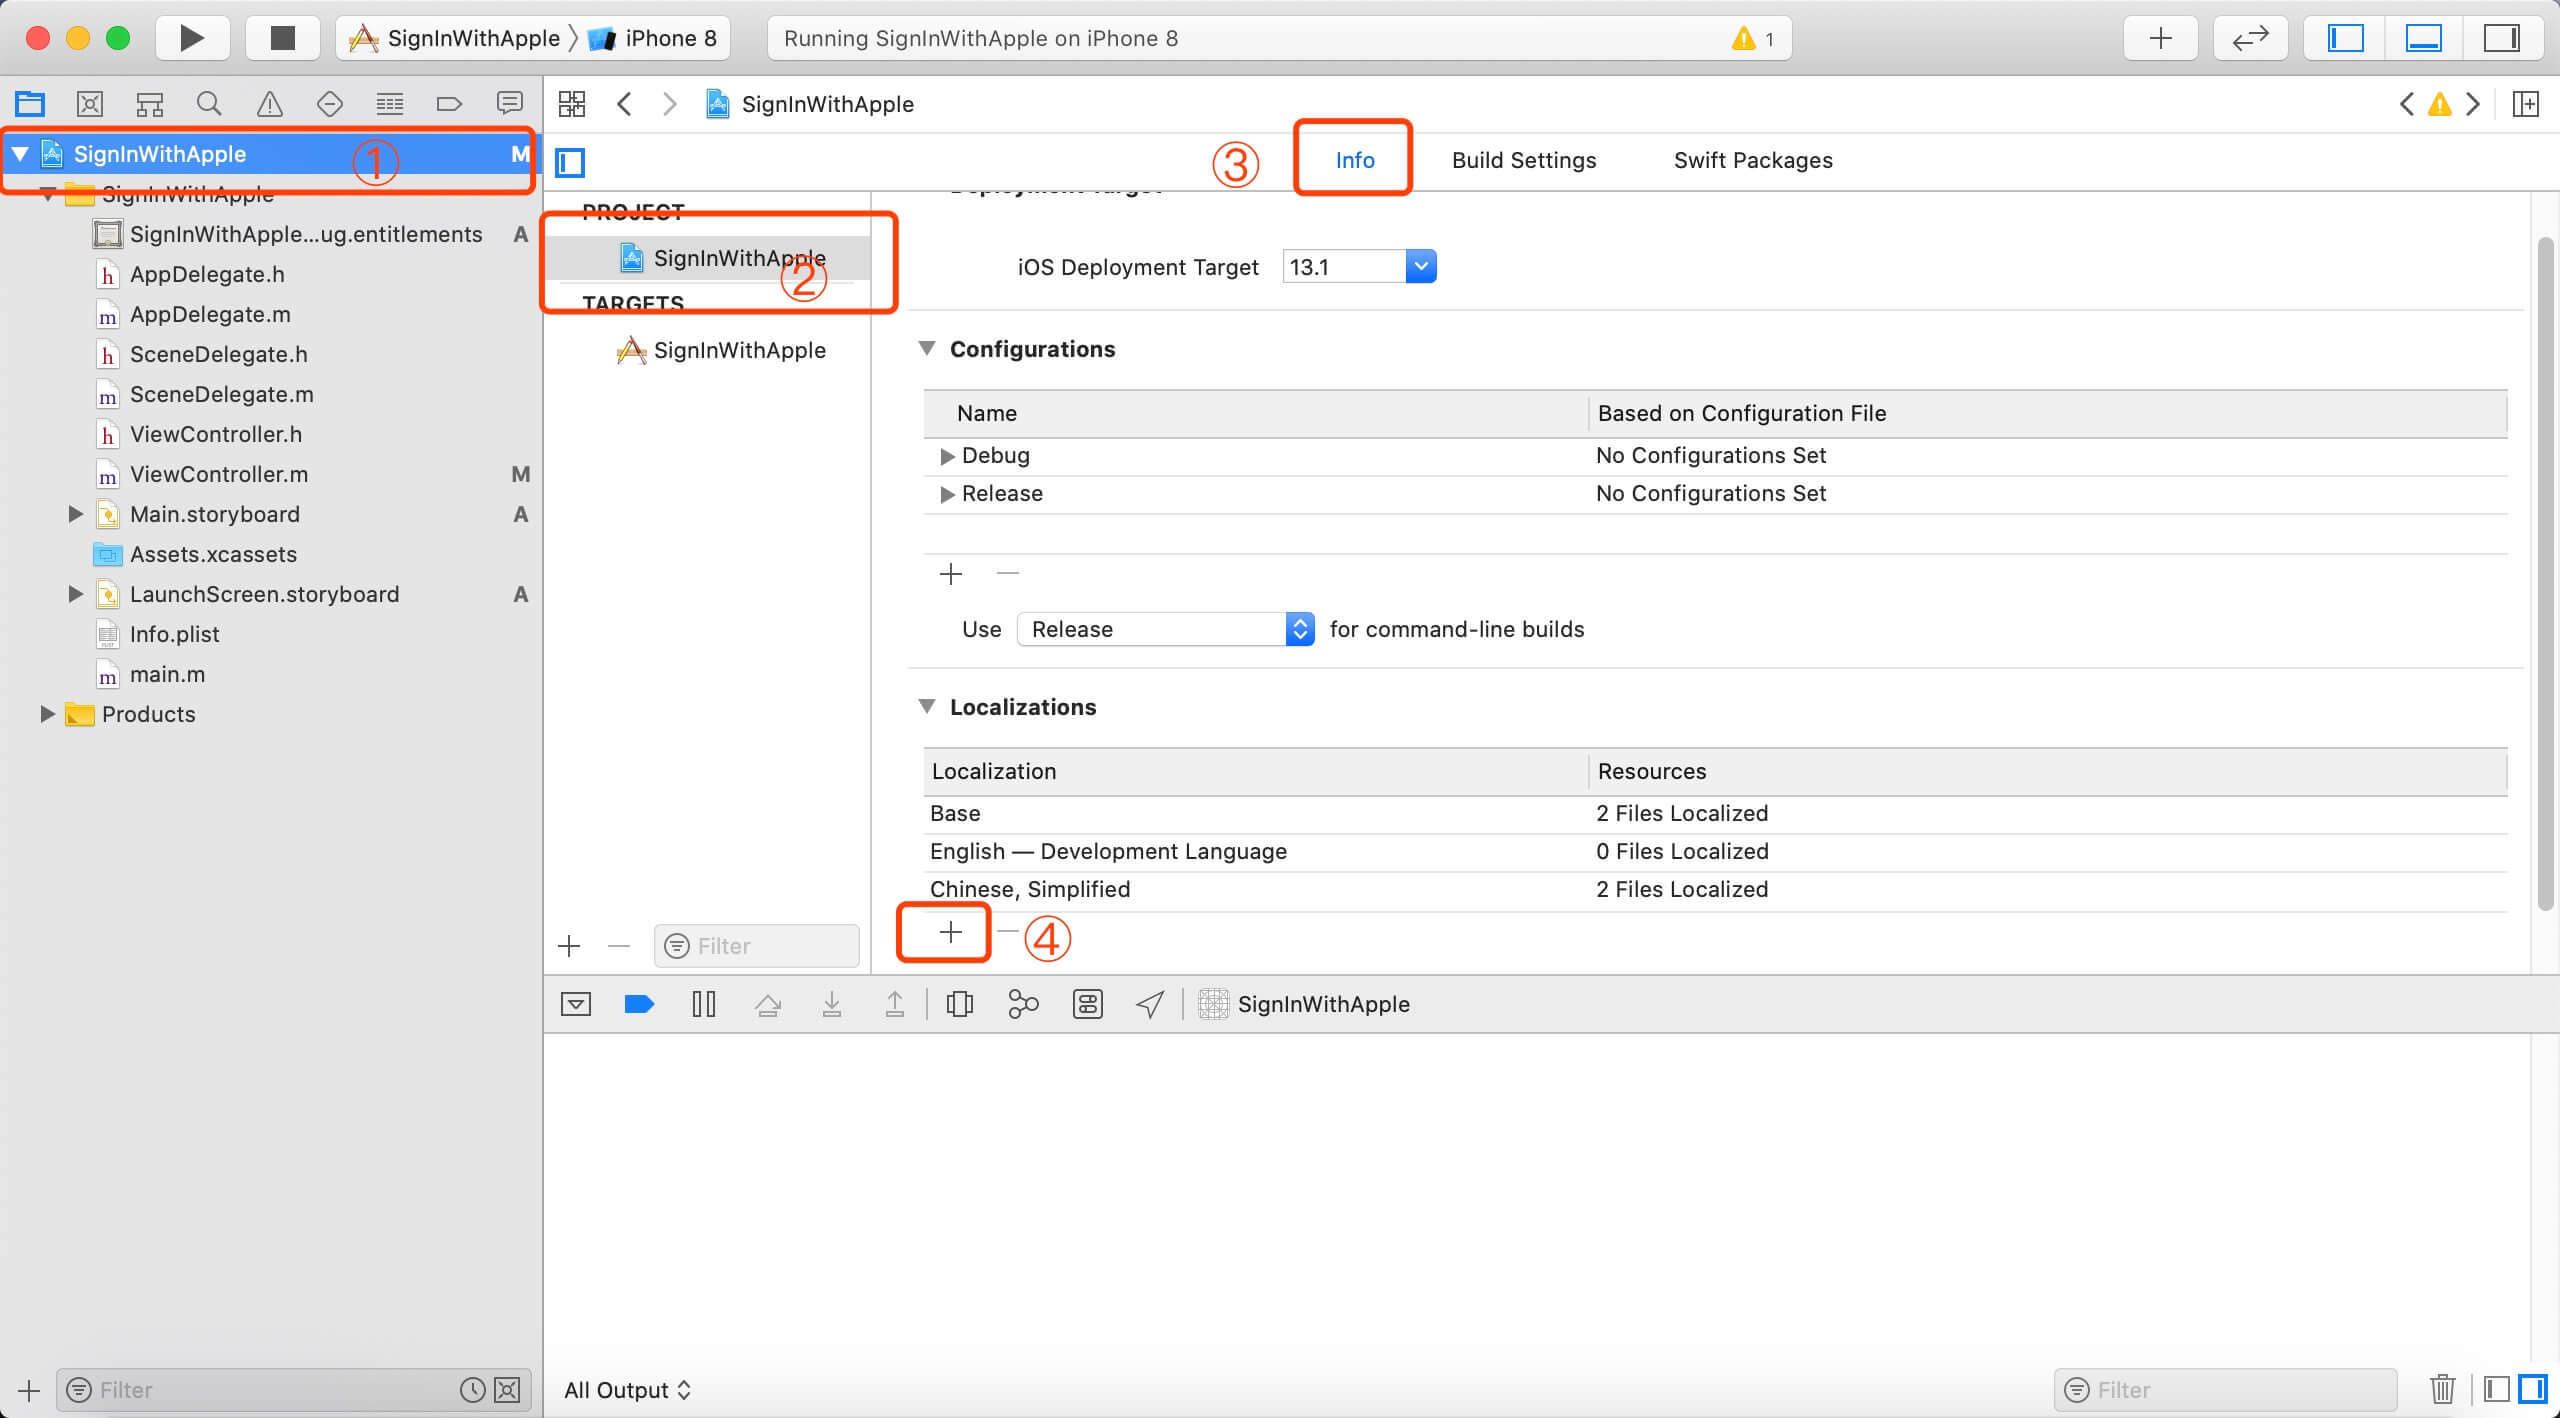Toggle breakpoints activation
The height and width of the screenshot is (1418, 2560).
pyautogui.click(x=639, y=1004)
